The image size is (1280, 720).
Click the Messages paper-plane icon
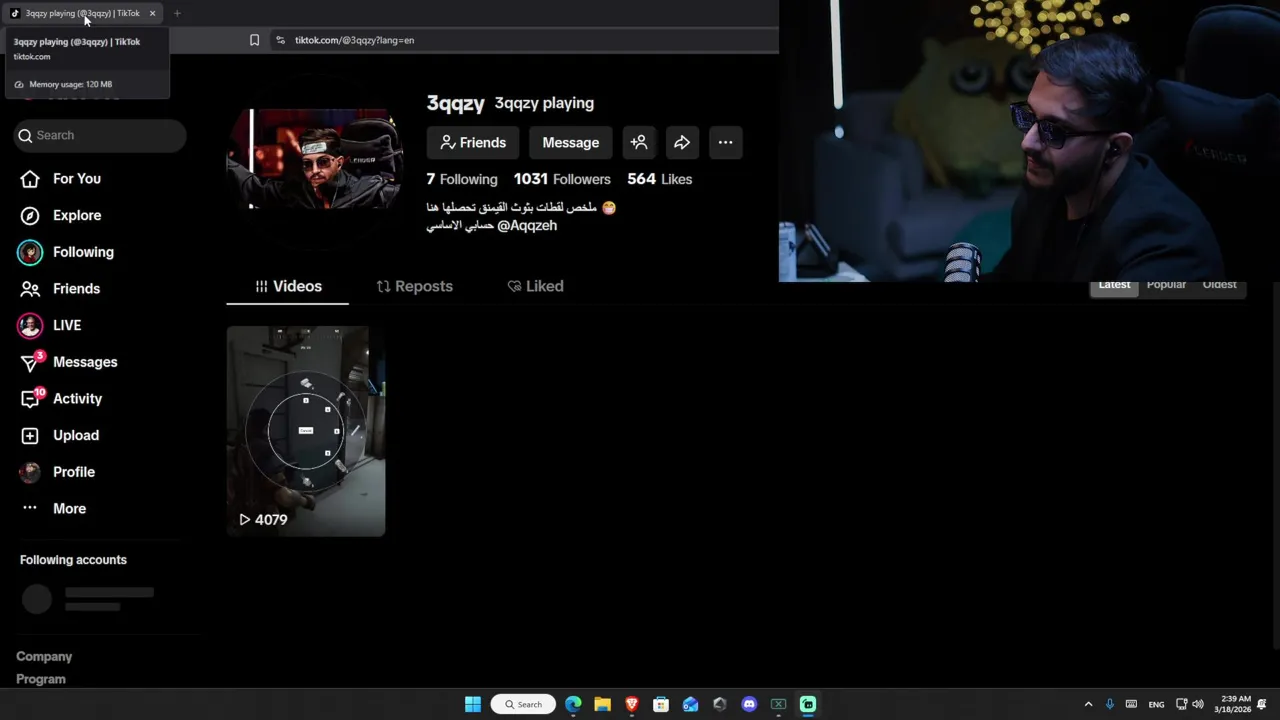tap(30, 363)
